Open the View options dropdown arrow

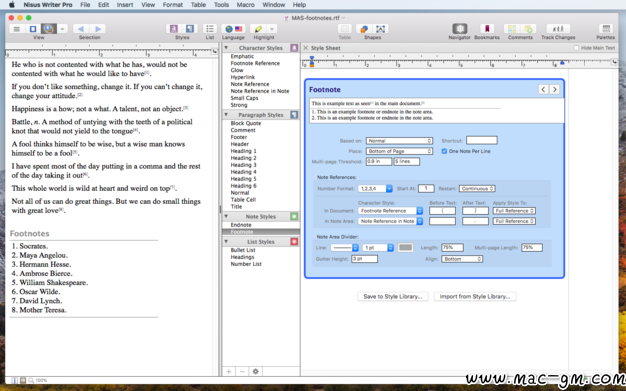coord(62,29)
